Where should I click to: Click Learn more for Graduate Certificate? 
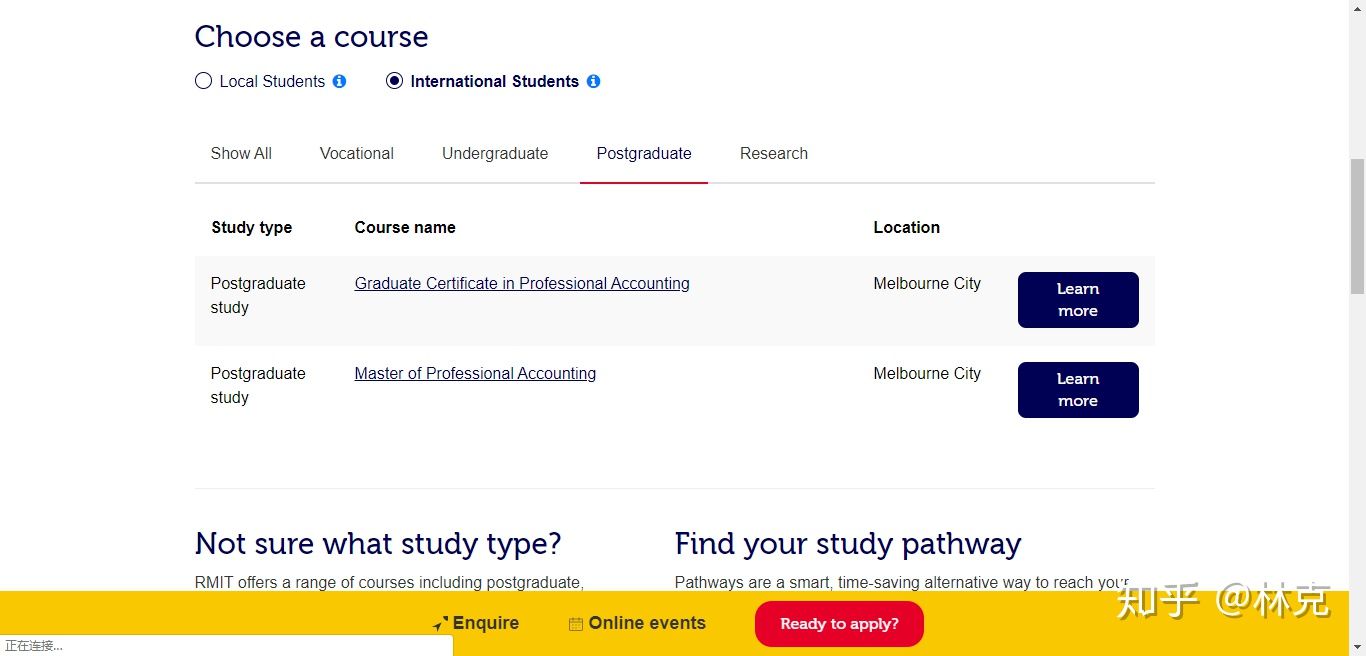click(1078, 300)
